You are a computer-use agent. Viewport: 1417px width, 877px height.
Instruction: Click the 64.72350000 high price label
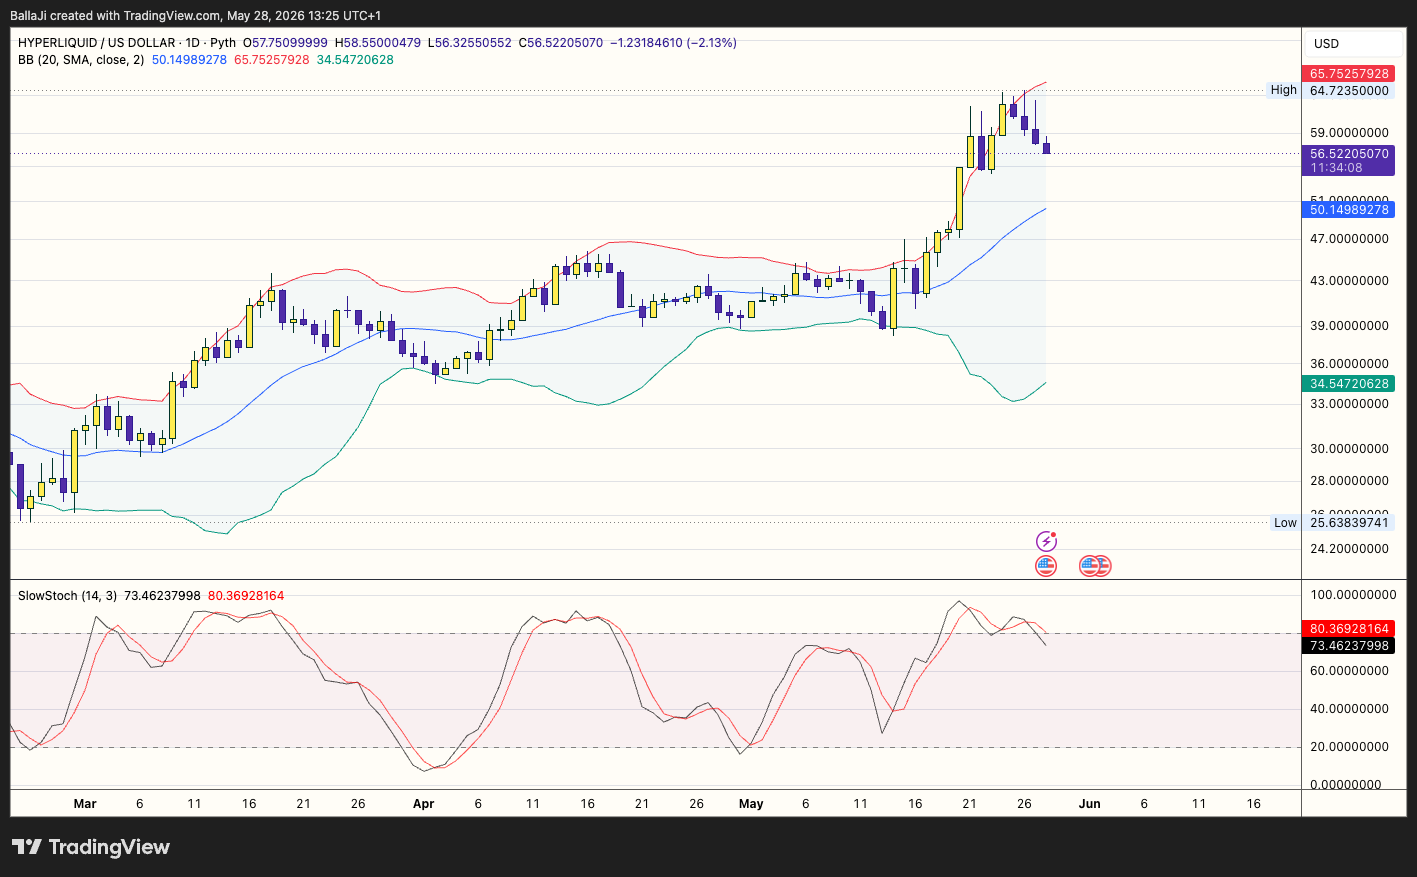click(1349, 91)
